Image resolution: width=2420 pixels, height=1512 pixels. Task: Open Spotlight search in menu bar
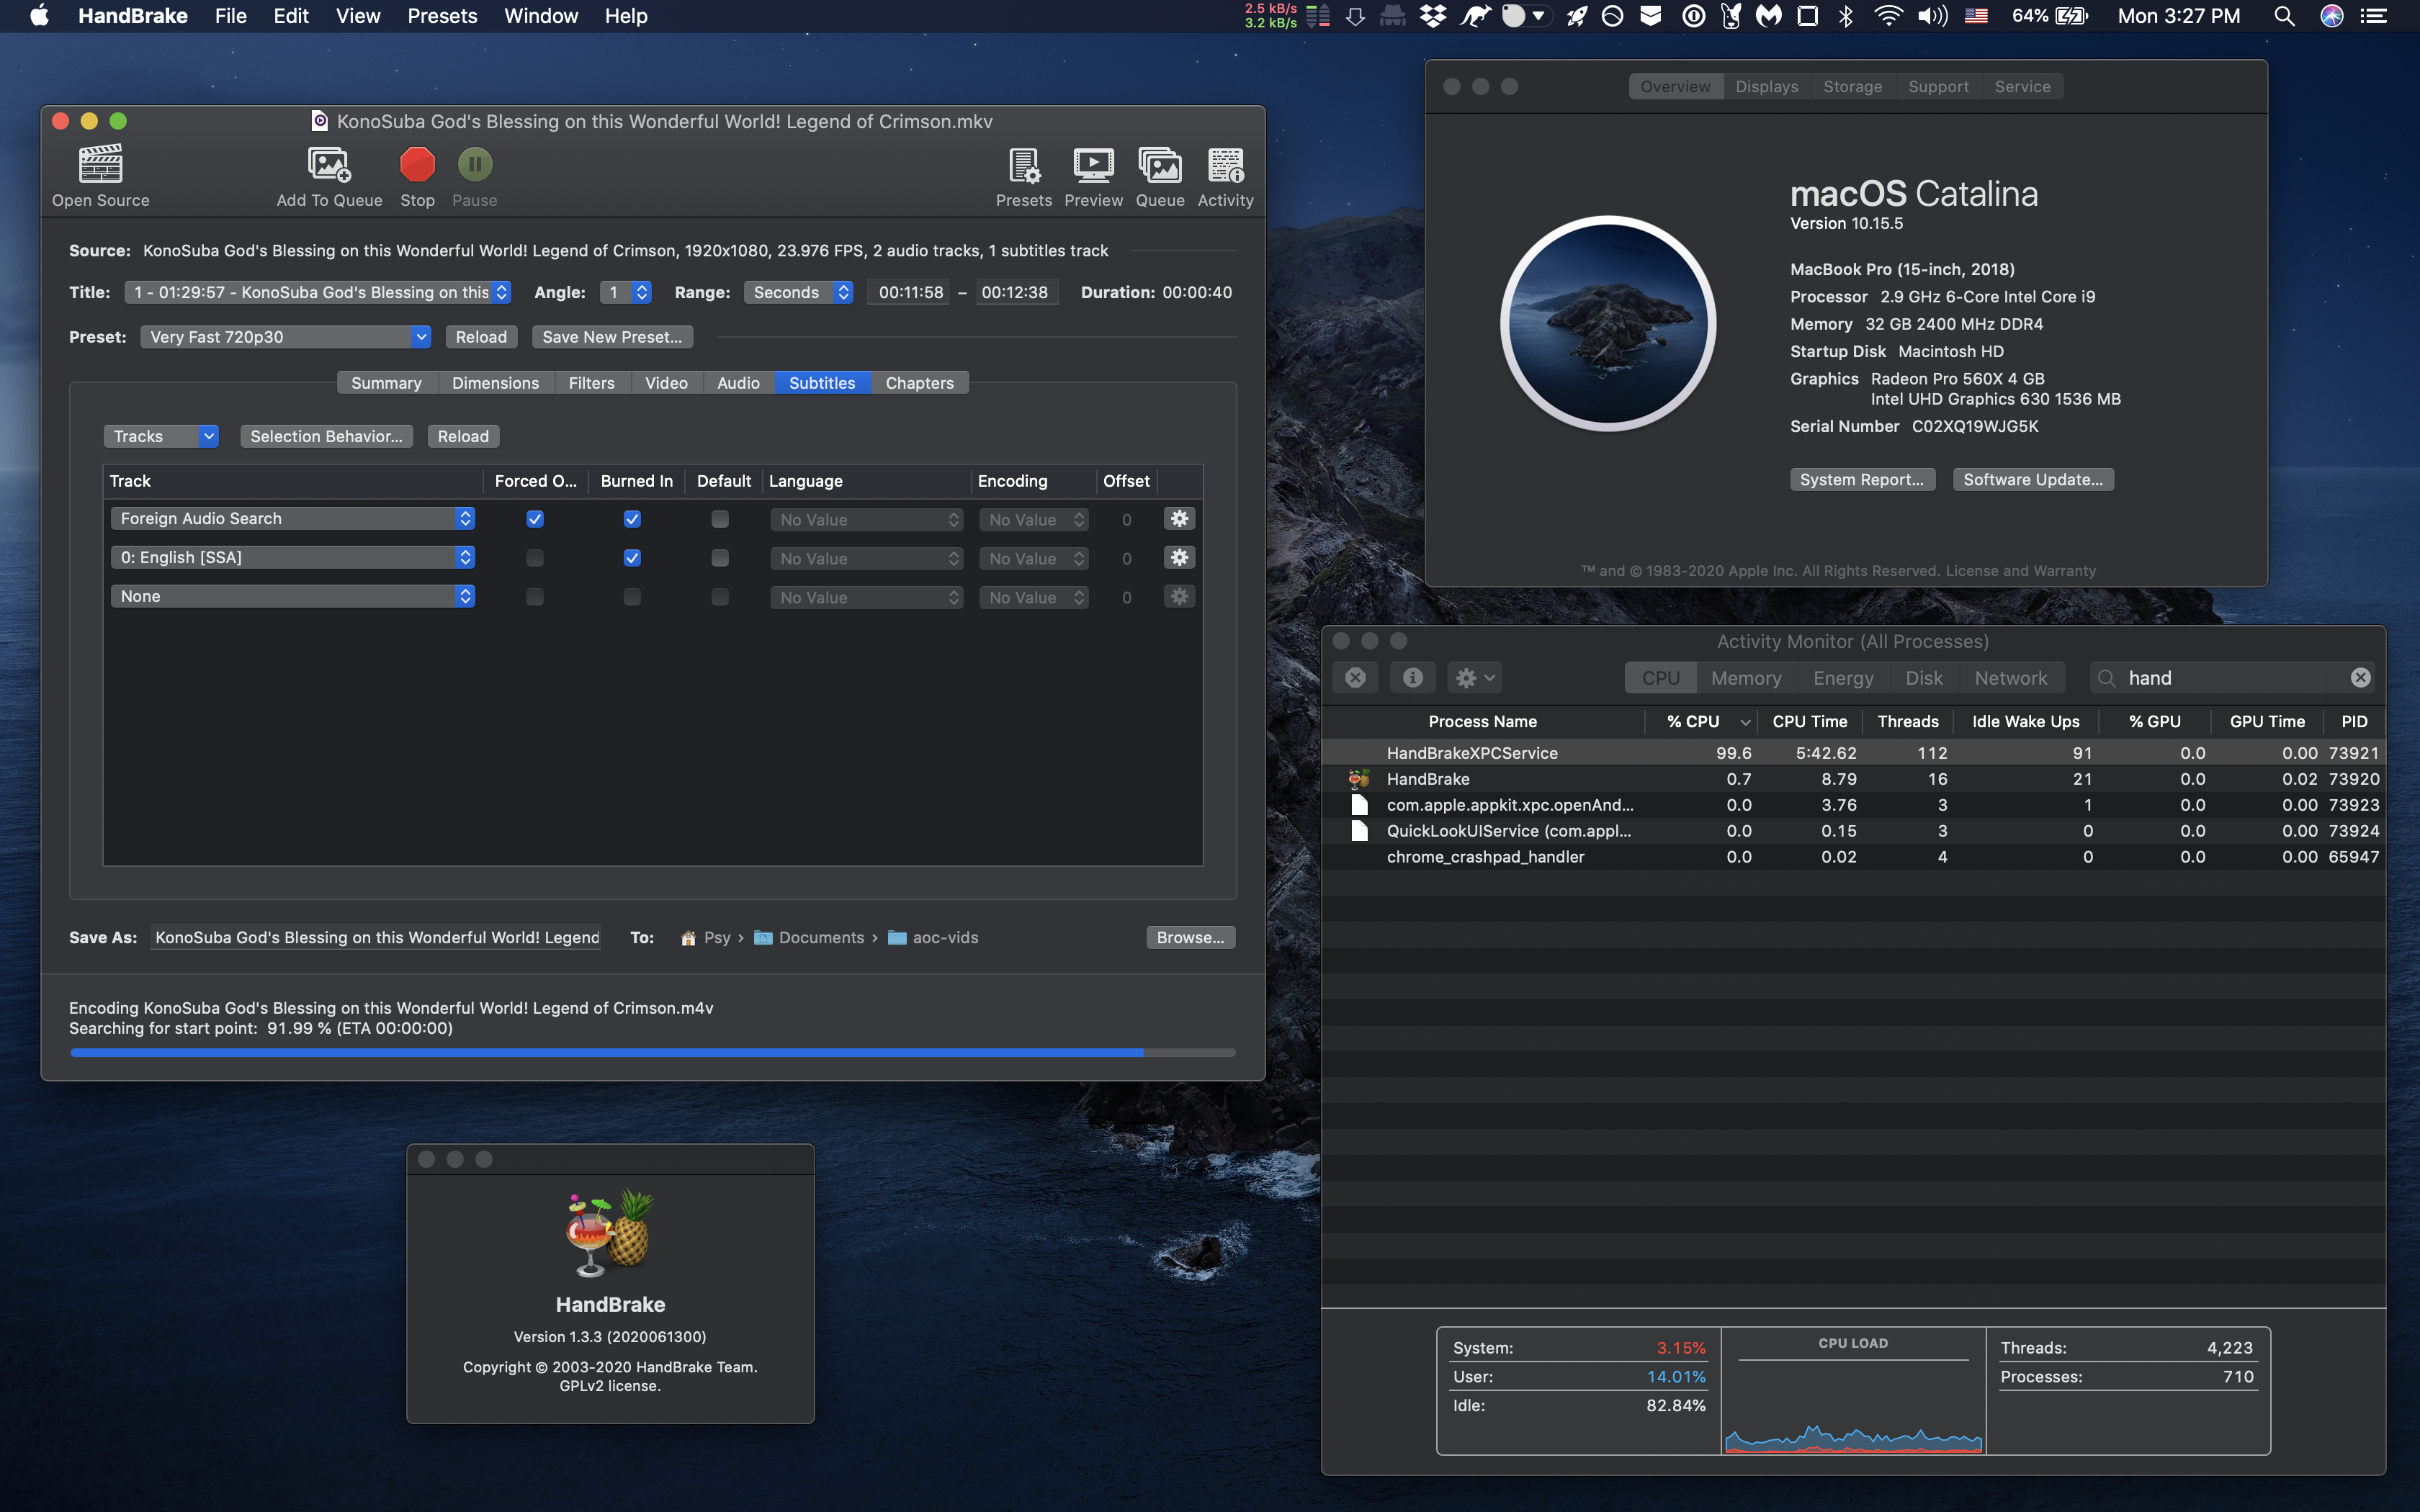2284,16
